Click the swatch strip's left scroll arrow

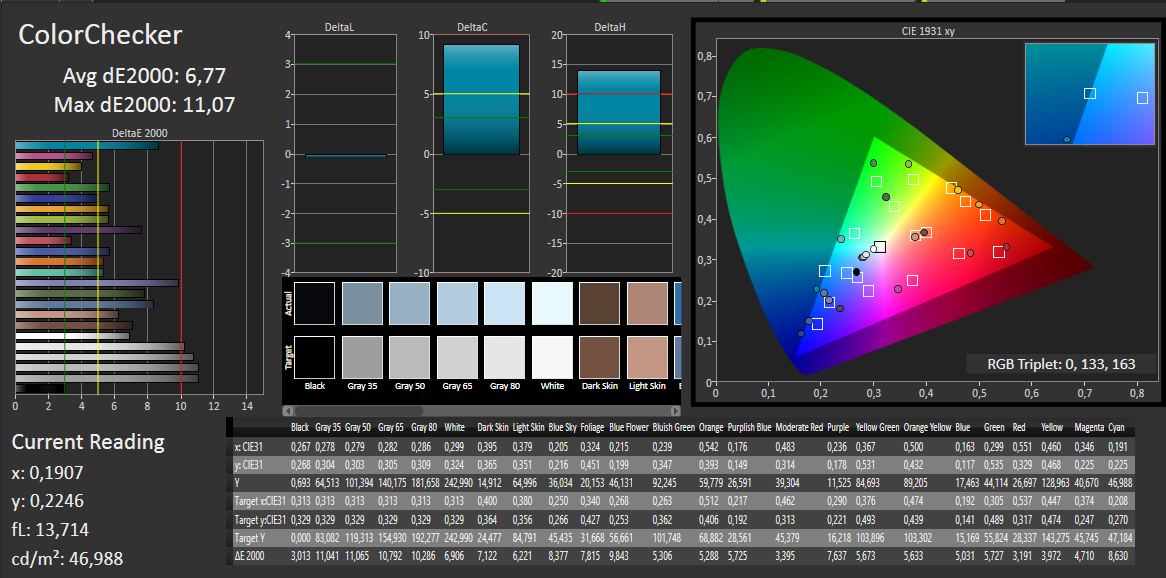point(289,411)
